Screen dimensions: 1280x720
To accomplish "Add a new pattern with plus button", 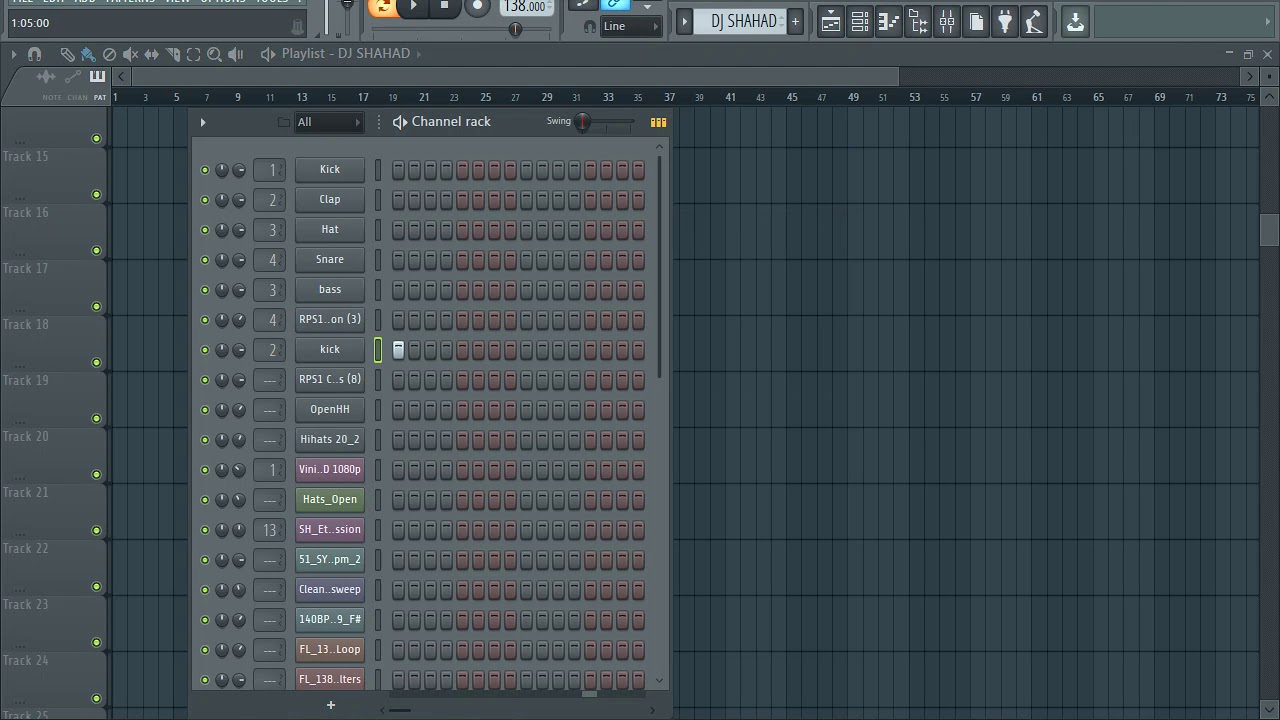I will click(x=795, y=21).
